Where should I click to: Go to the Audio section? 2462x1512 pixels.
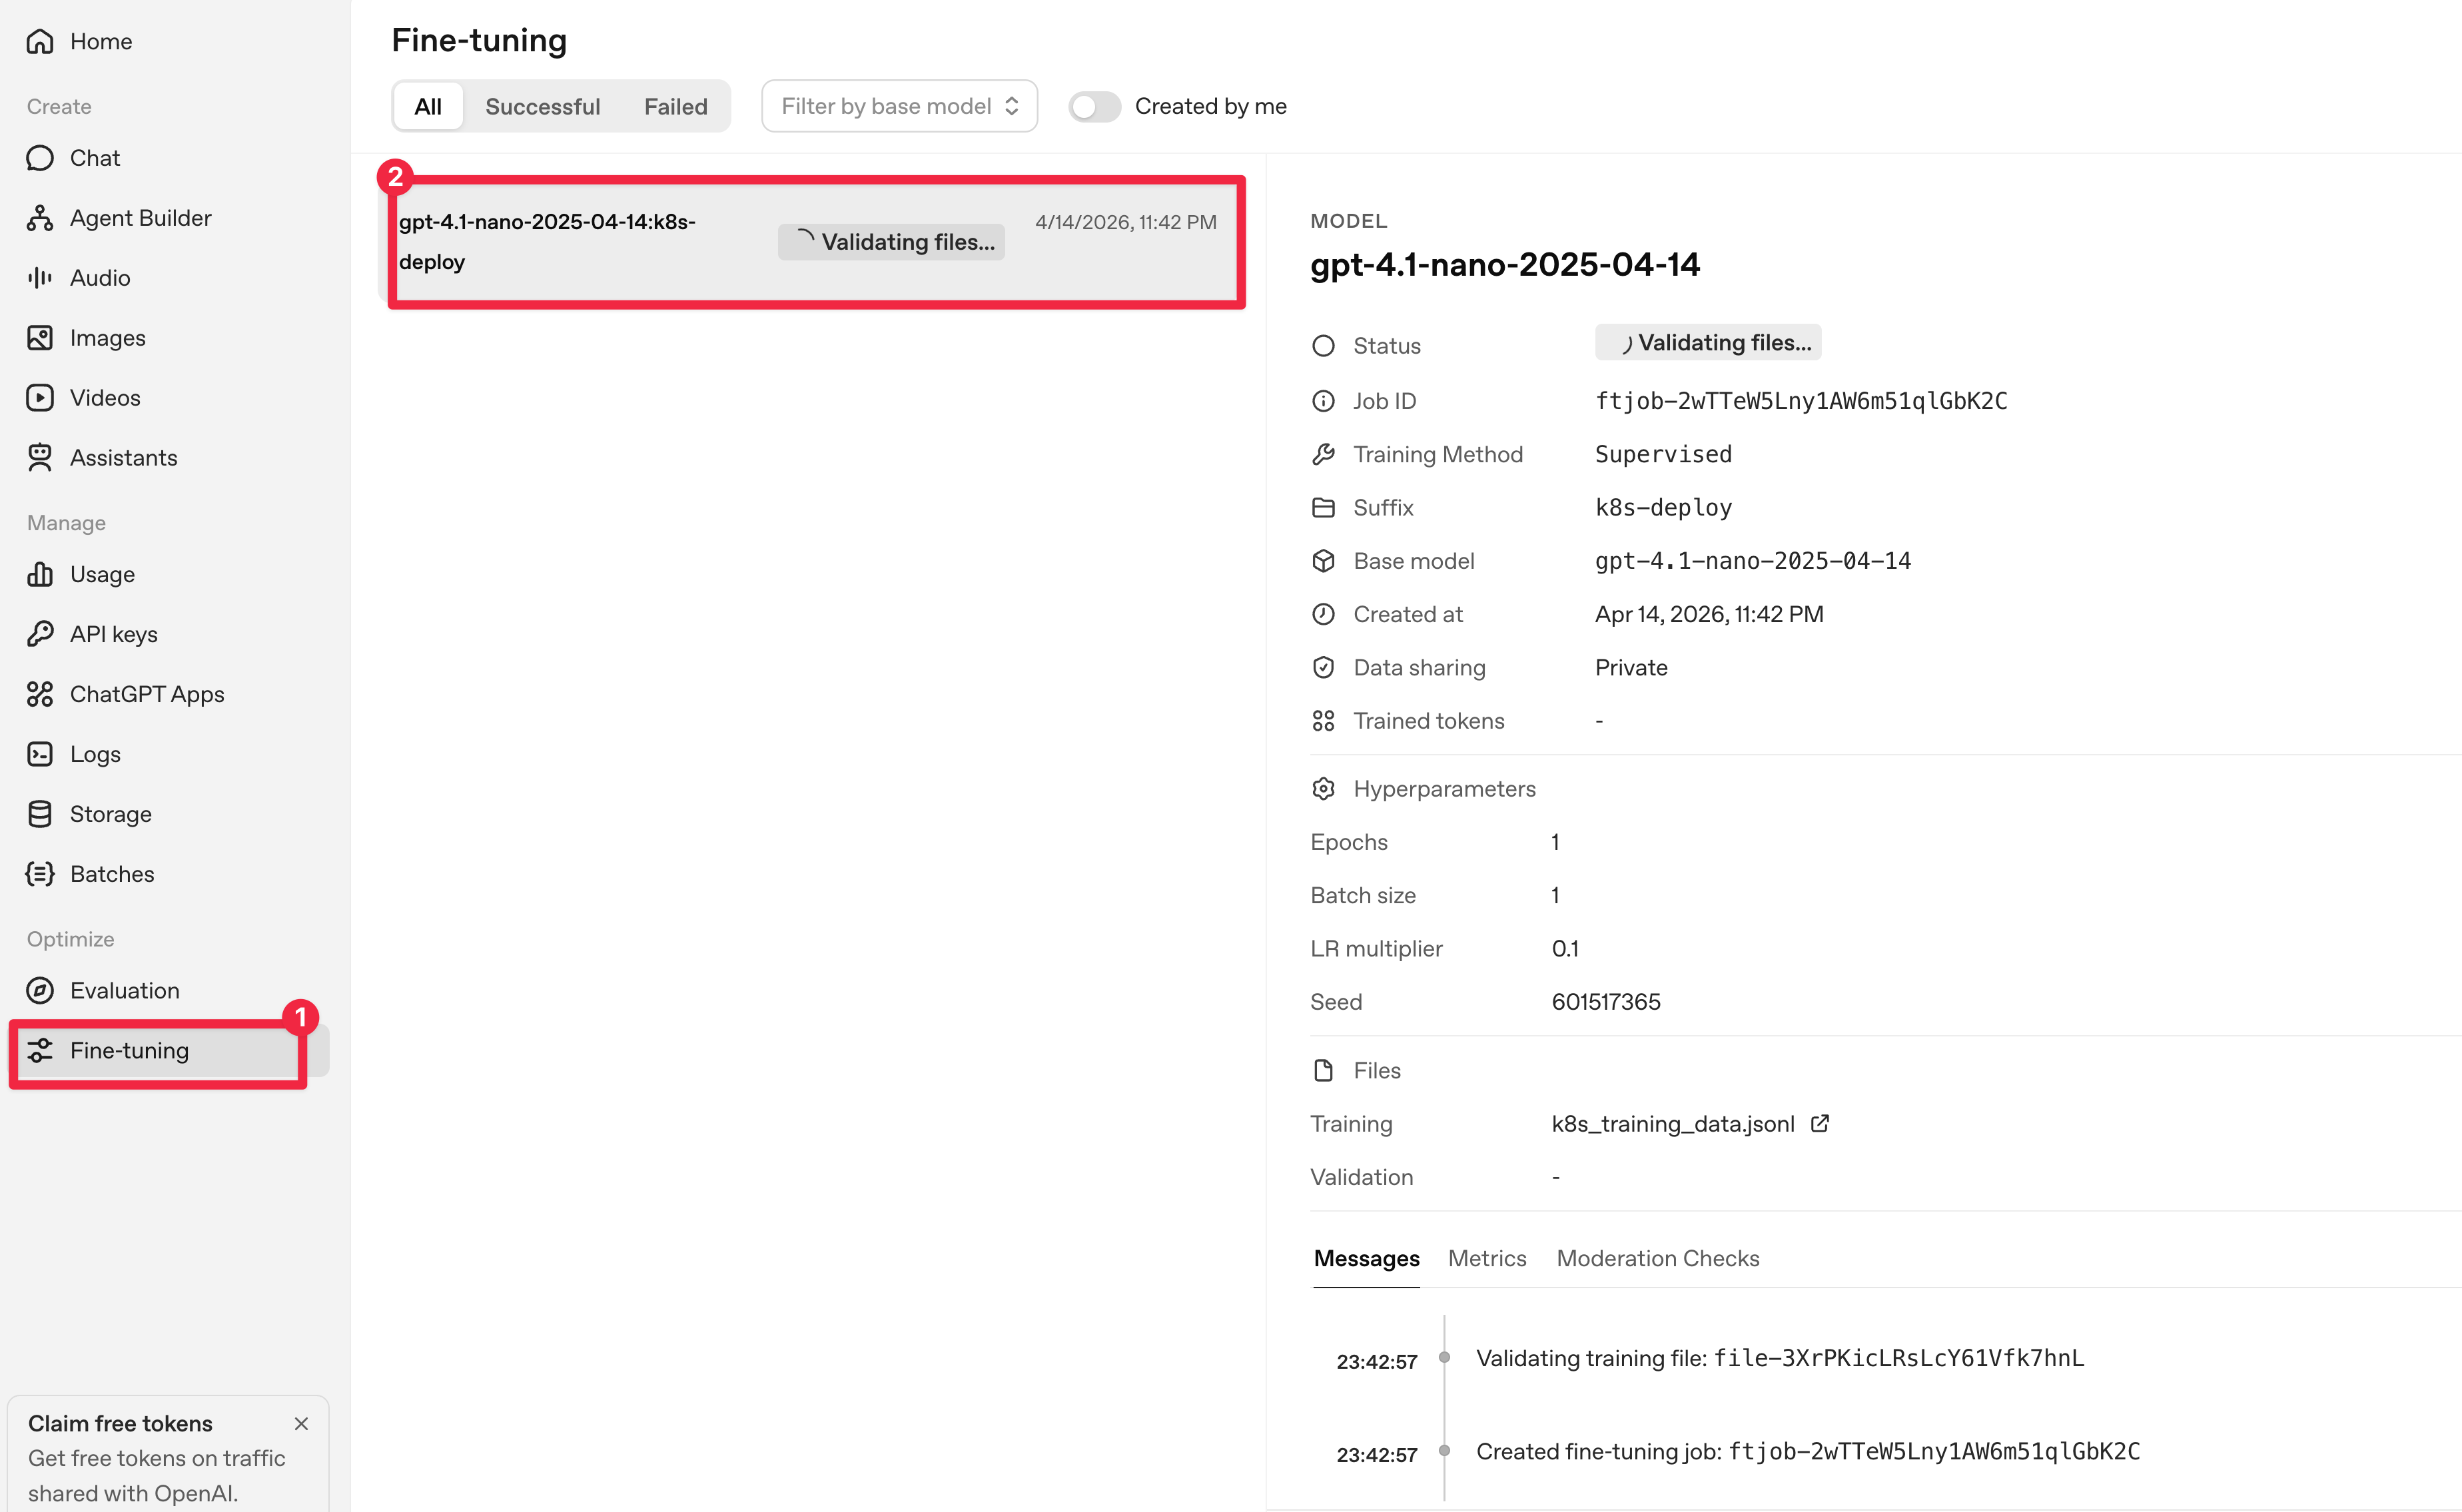(99, 278)
